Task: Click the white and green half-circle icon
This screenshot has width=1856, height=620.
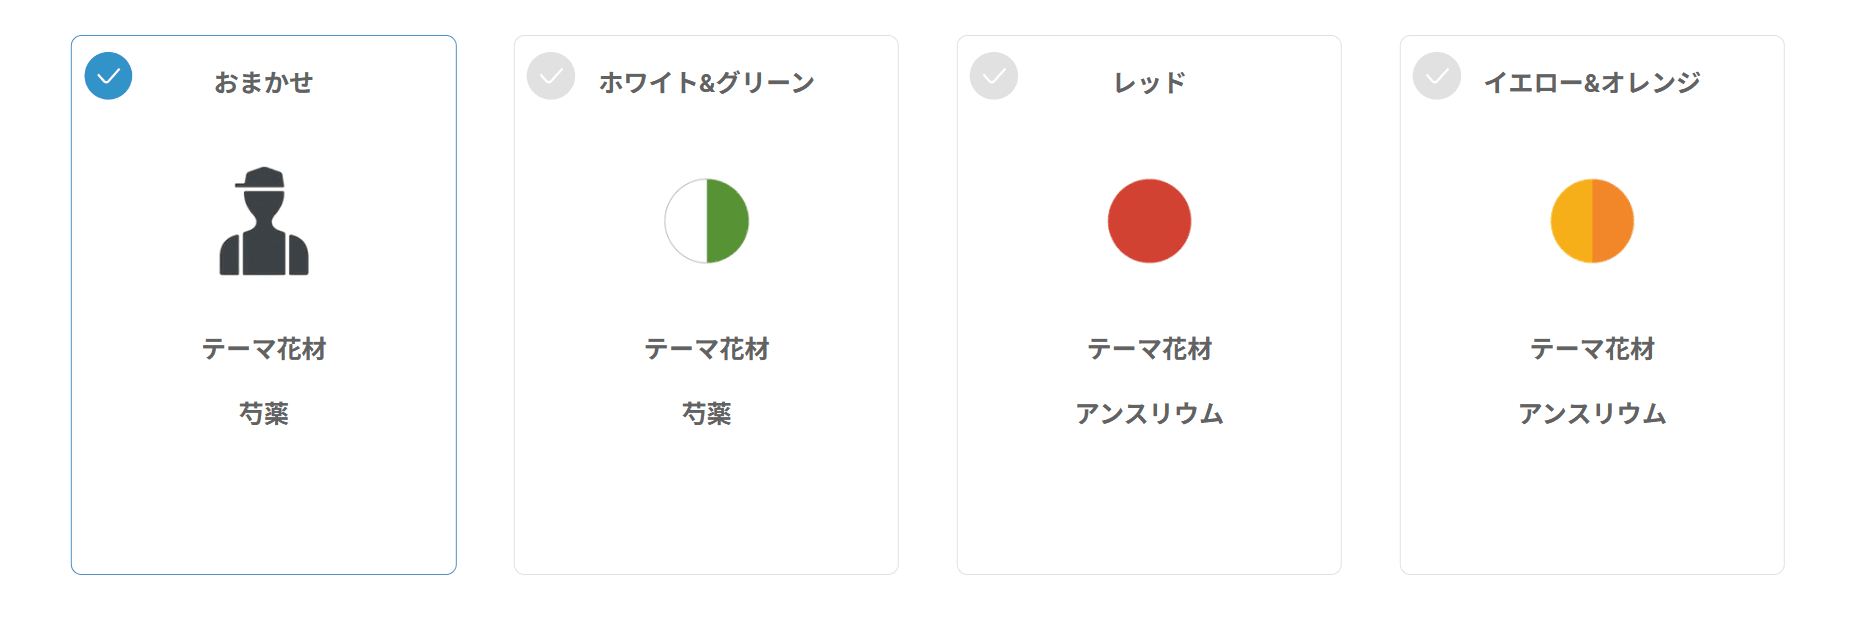Action: [x=707, y=221]
